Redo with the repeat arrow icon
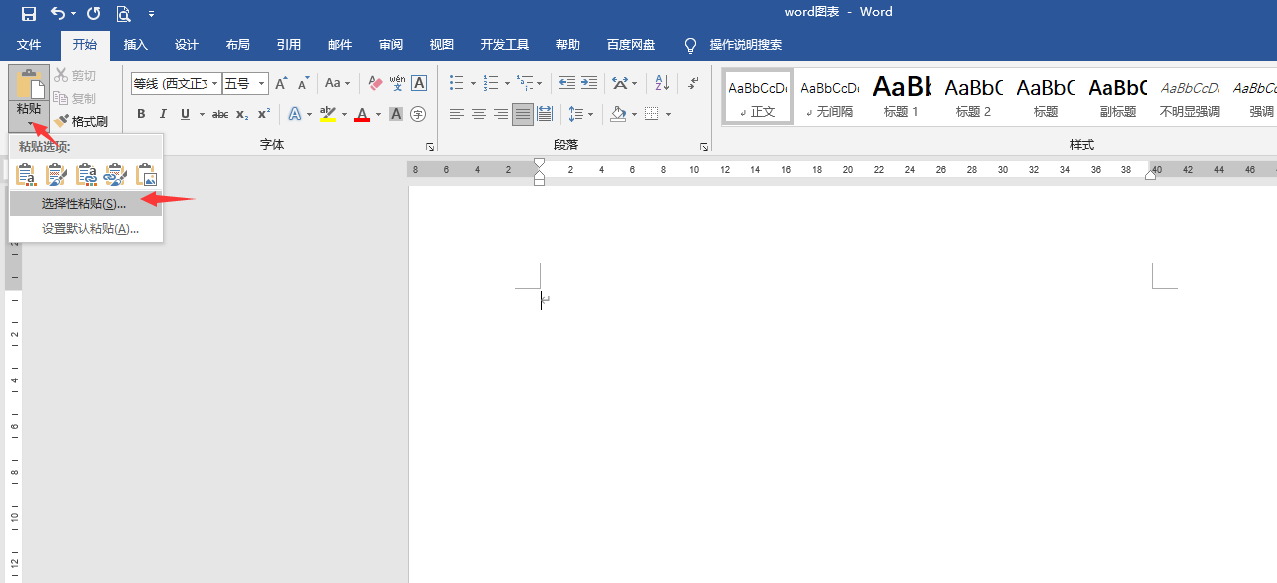1277x583 pixels. 93,13
